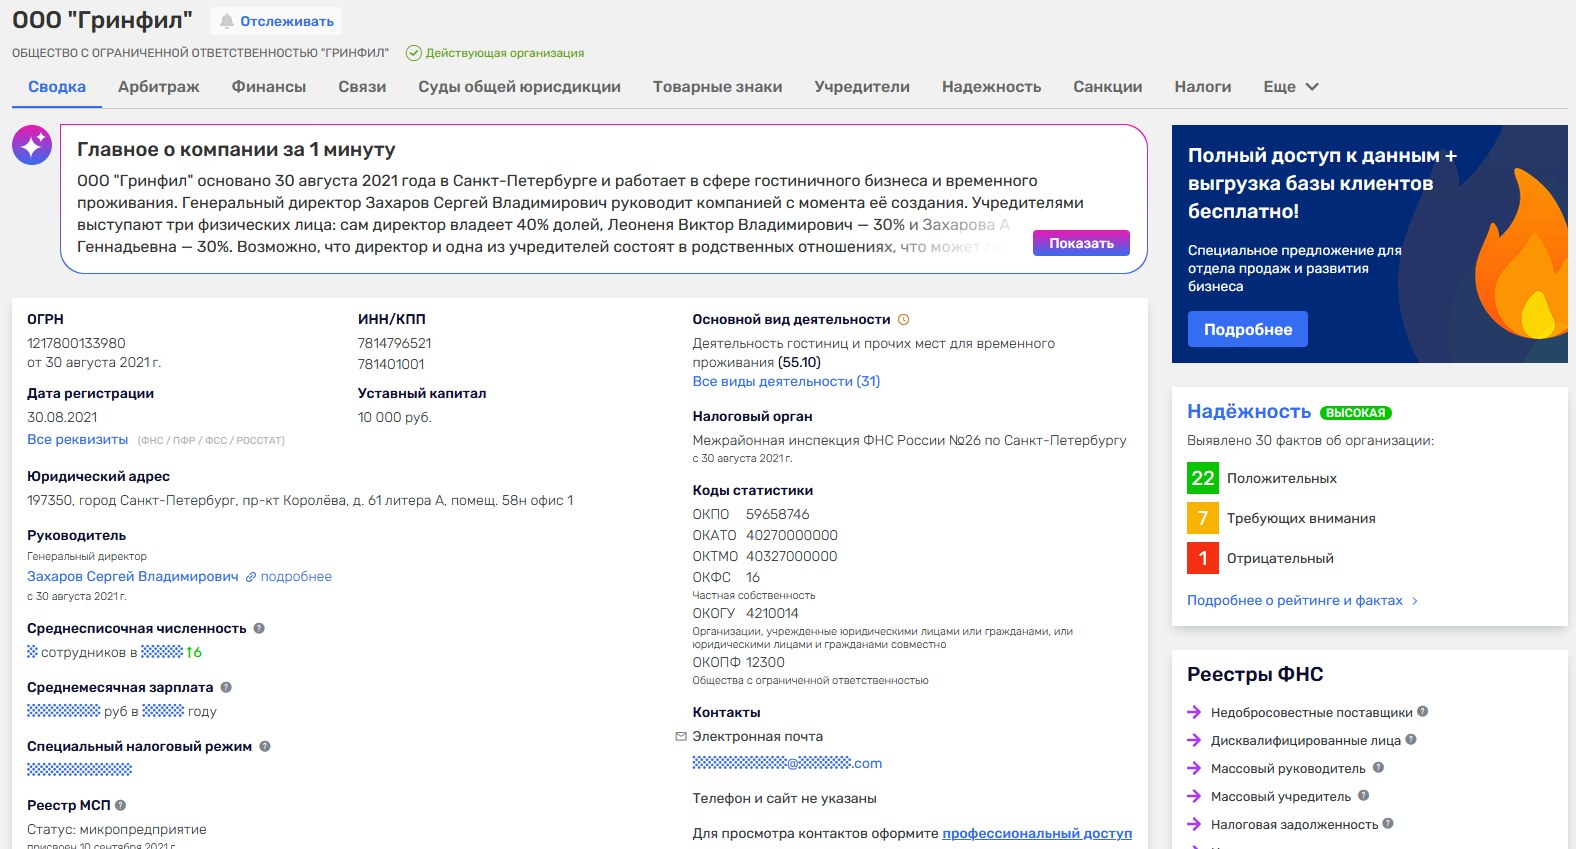This screenshot has width=1576, height=849.
Task: Click the clock icon next to Основной вид деятельности
Action: [x=904, y=320]
